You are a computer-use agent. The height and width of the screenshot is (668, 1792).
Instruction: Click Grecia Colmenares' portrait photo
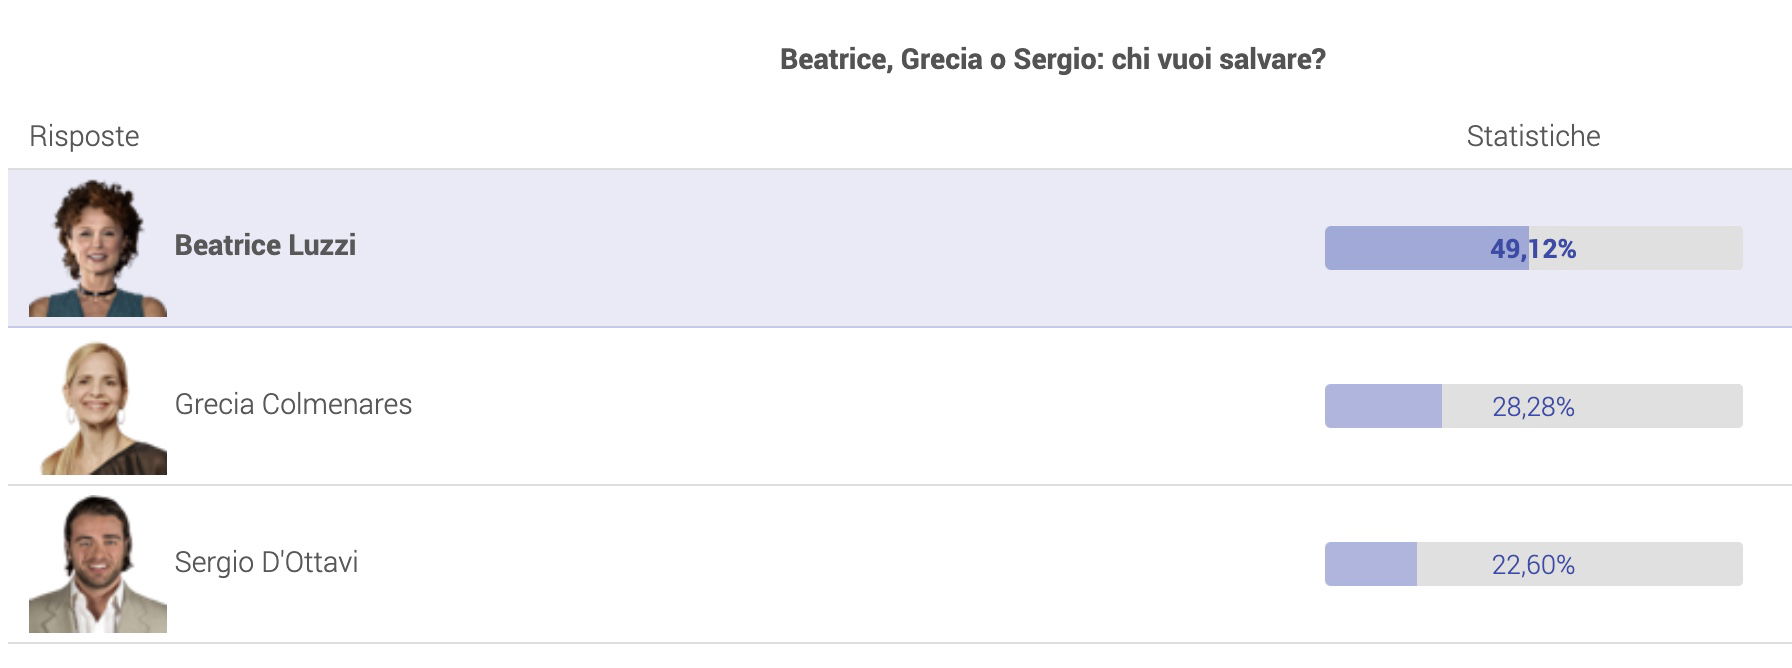tap(98, 406)
